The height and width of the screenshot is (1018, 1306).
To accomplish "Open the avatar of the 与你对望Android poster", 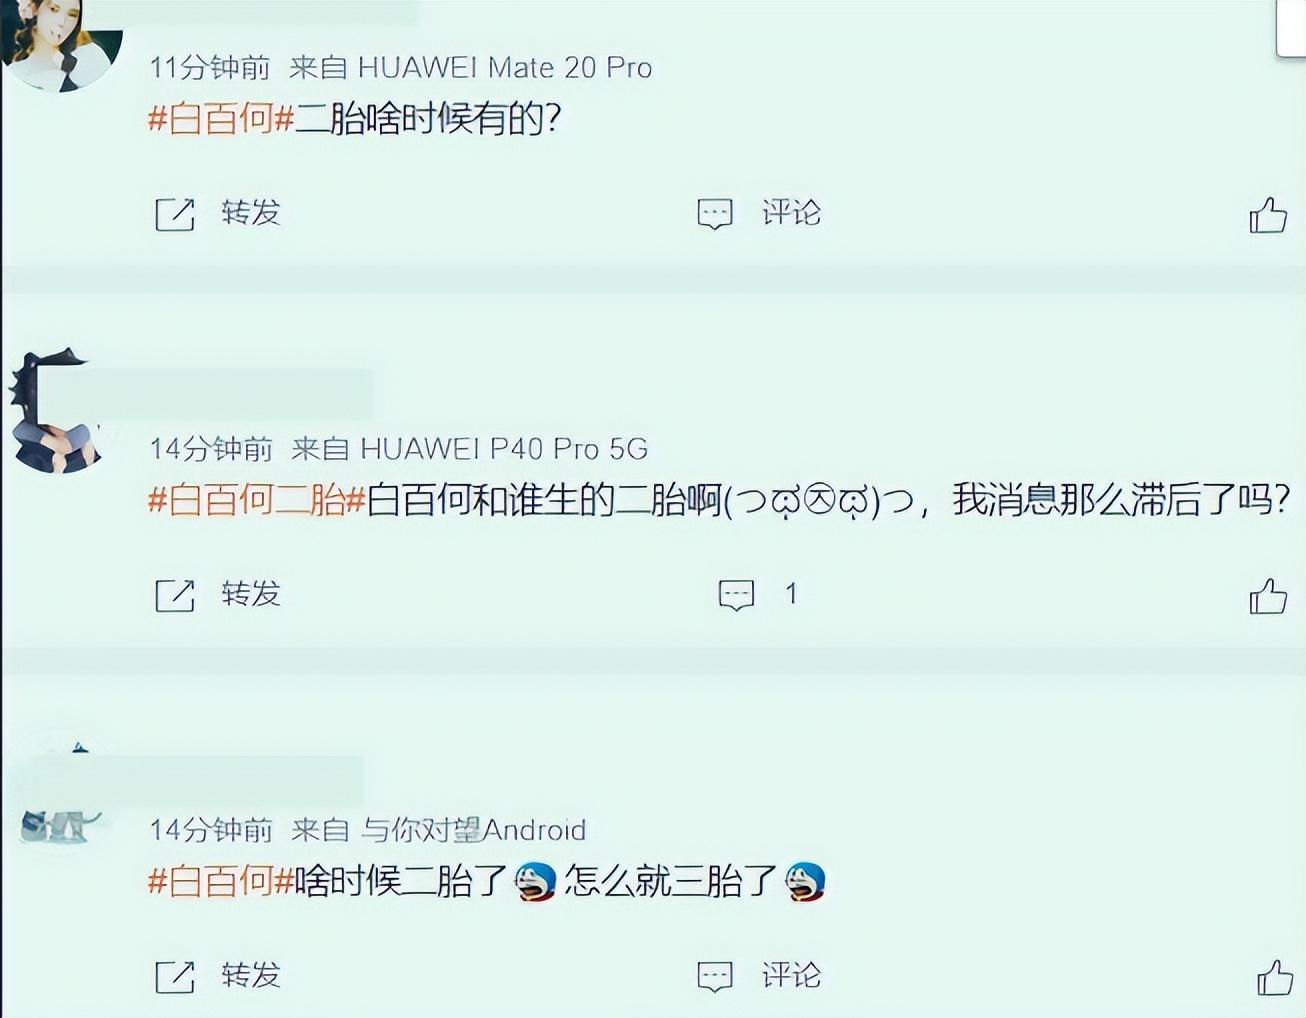I will click(60, 800).
